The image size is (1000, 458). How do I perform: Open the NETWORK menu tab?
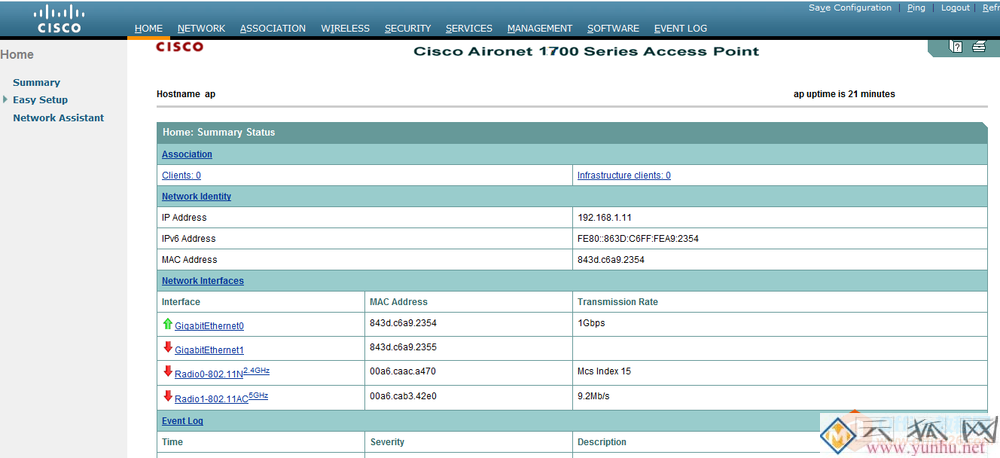pyautogui.click(x=201, y=29)
